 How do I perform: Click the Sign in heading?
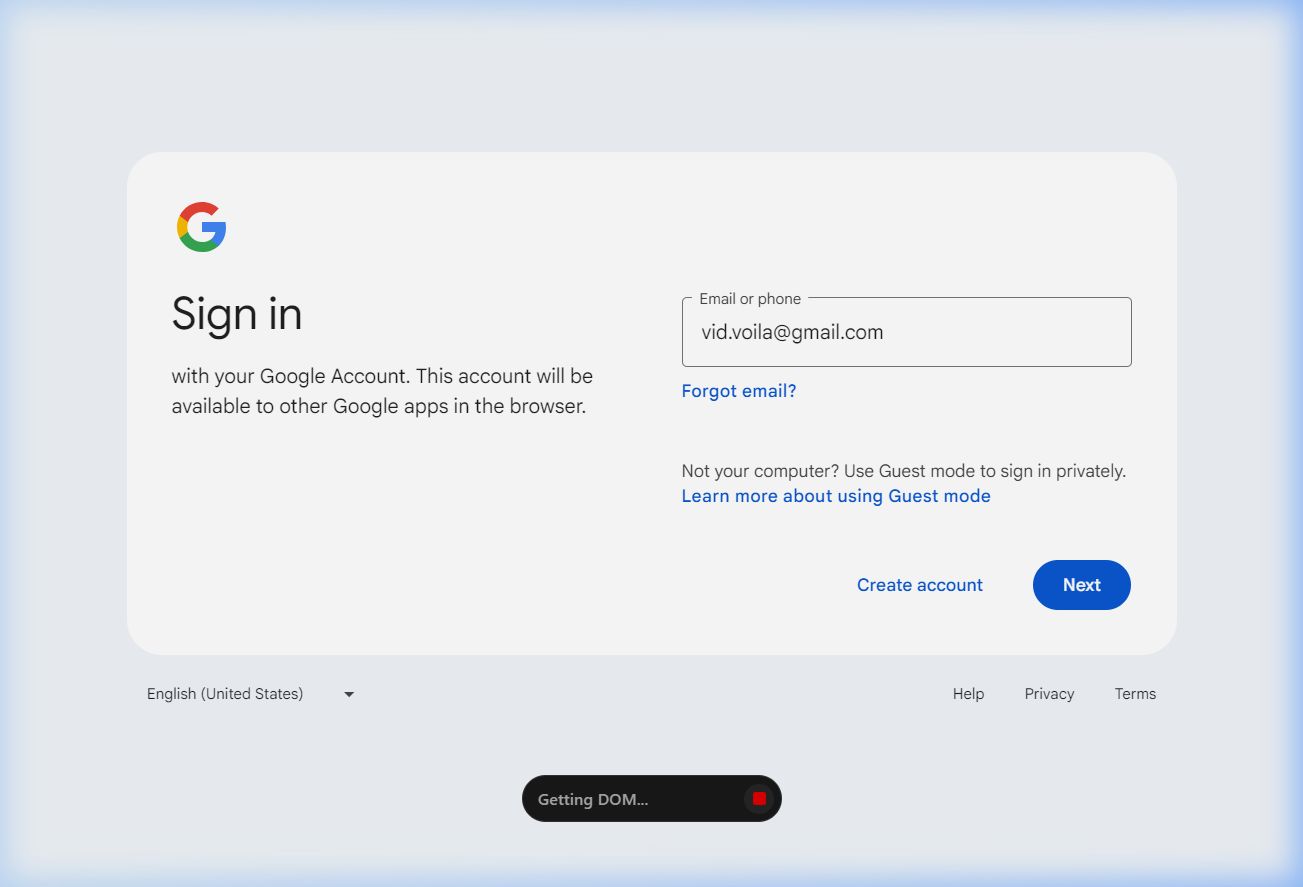coord(237,314)
